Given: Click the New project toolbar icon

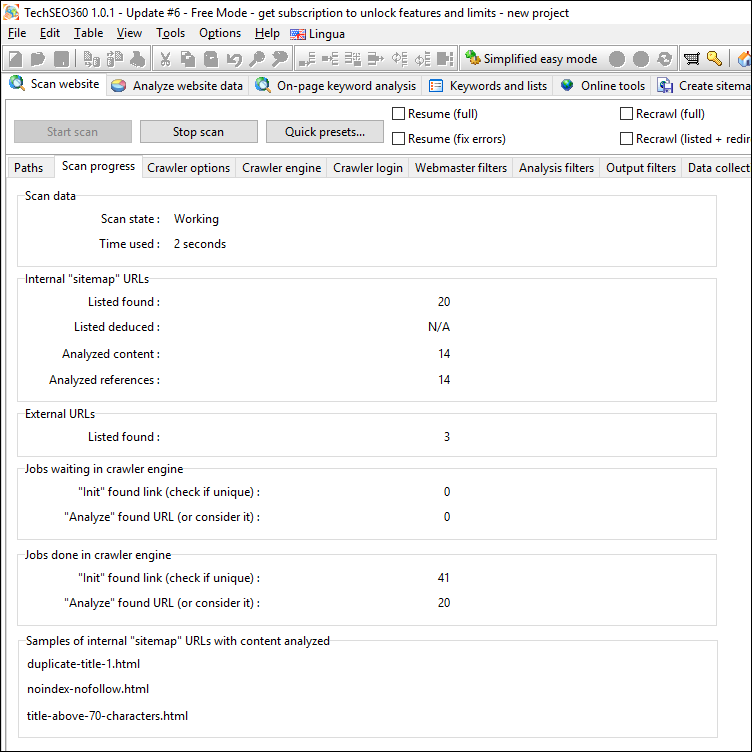Looking at the screenshot, I should [x=15, y=59].
